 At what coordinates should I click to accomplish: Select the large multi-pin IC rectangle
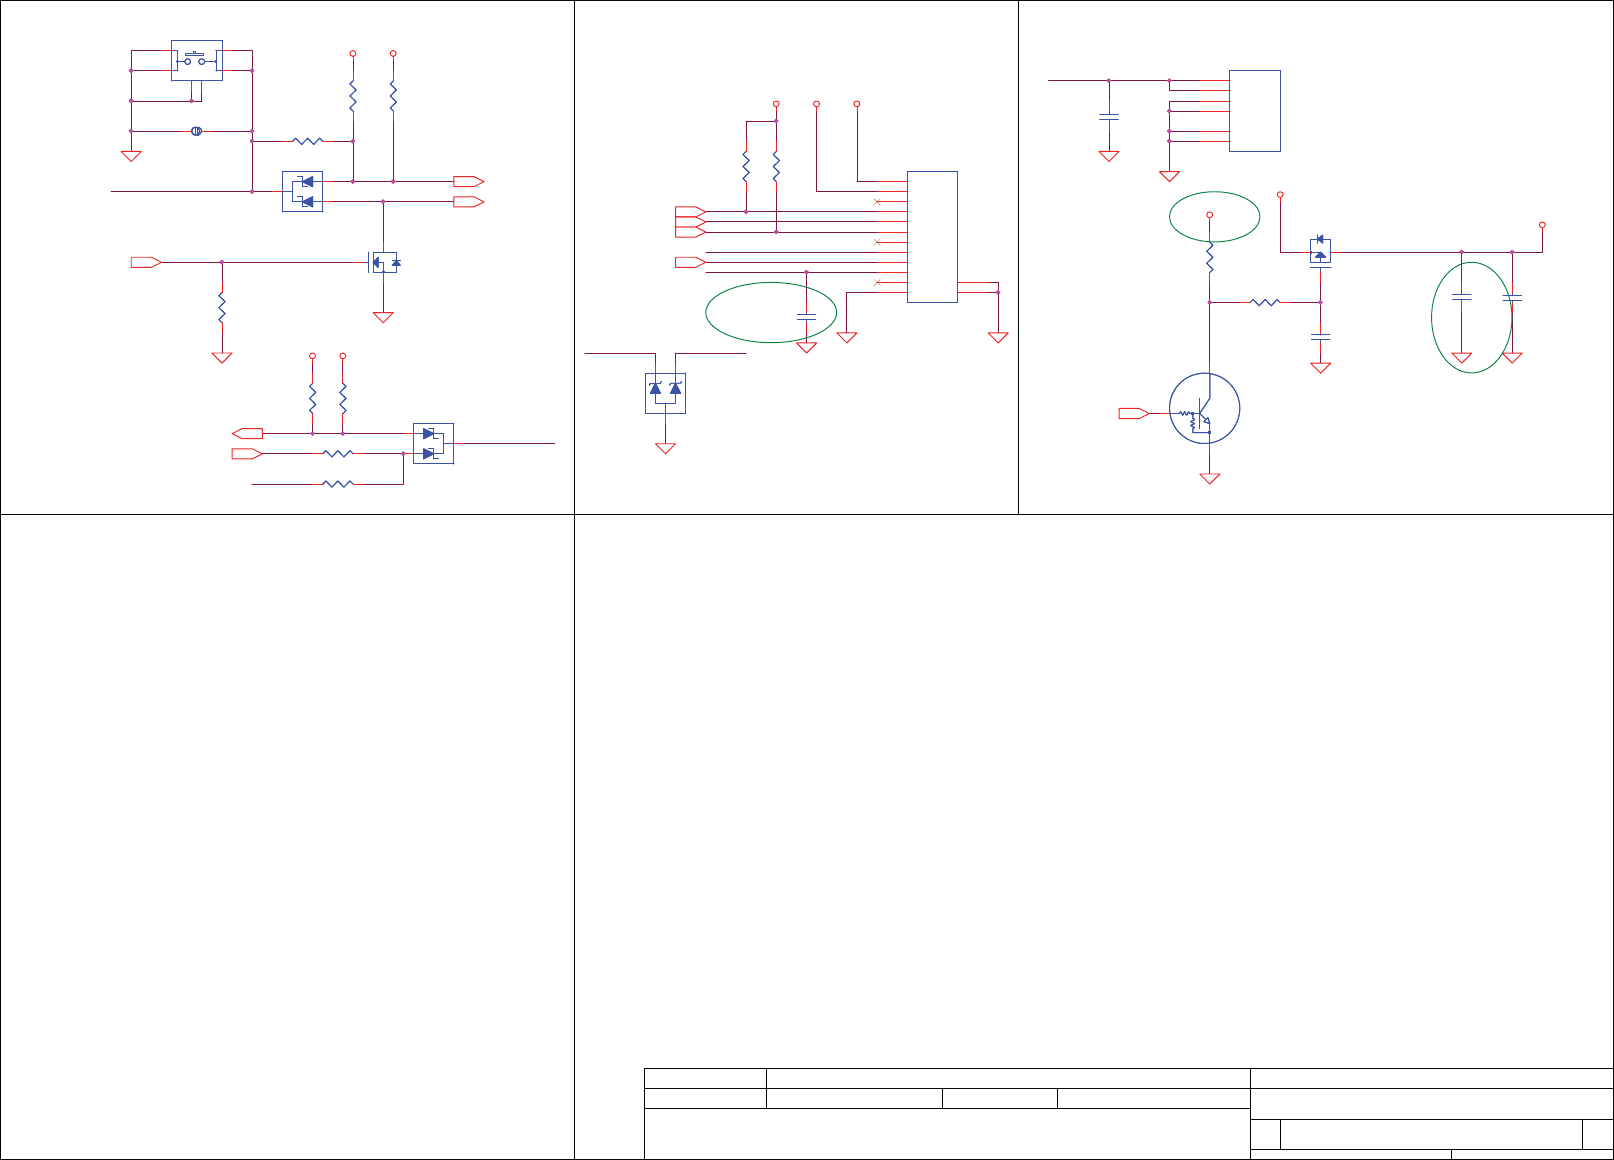[x=932, y=237]
